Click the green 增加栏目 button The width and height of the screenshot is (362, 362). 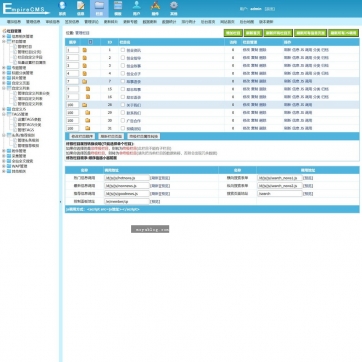pos(233,33)
